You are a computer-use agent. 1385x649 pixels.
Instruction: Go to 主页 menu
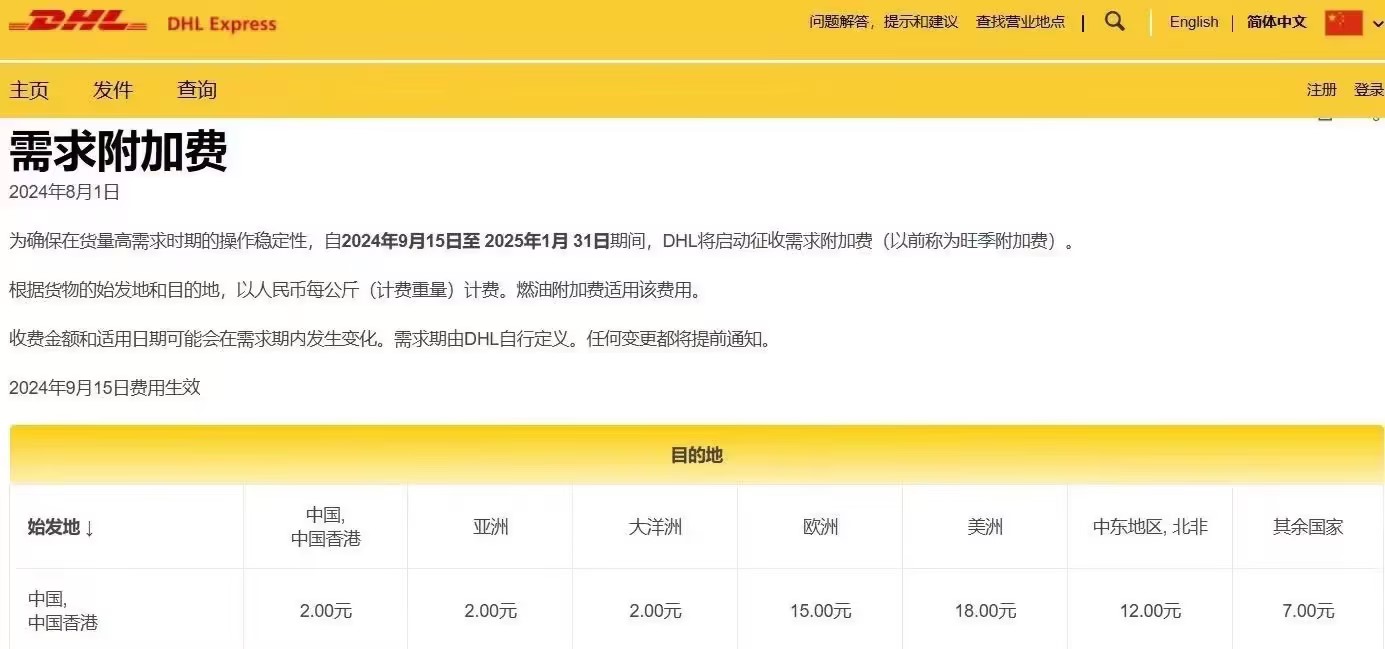click(29, 90)
